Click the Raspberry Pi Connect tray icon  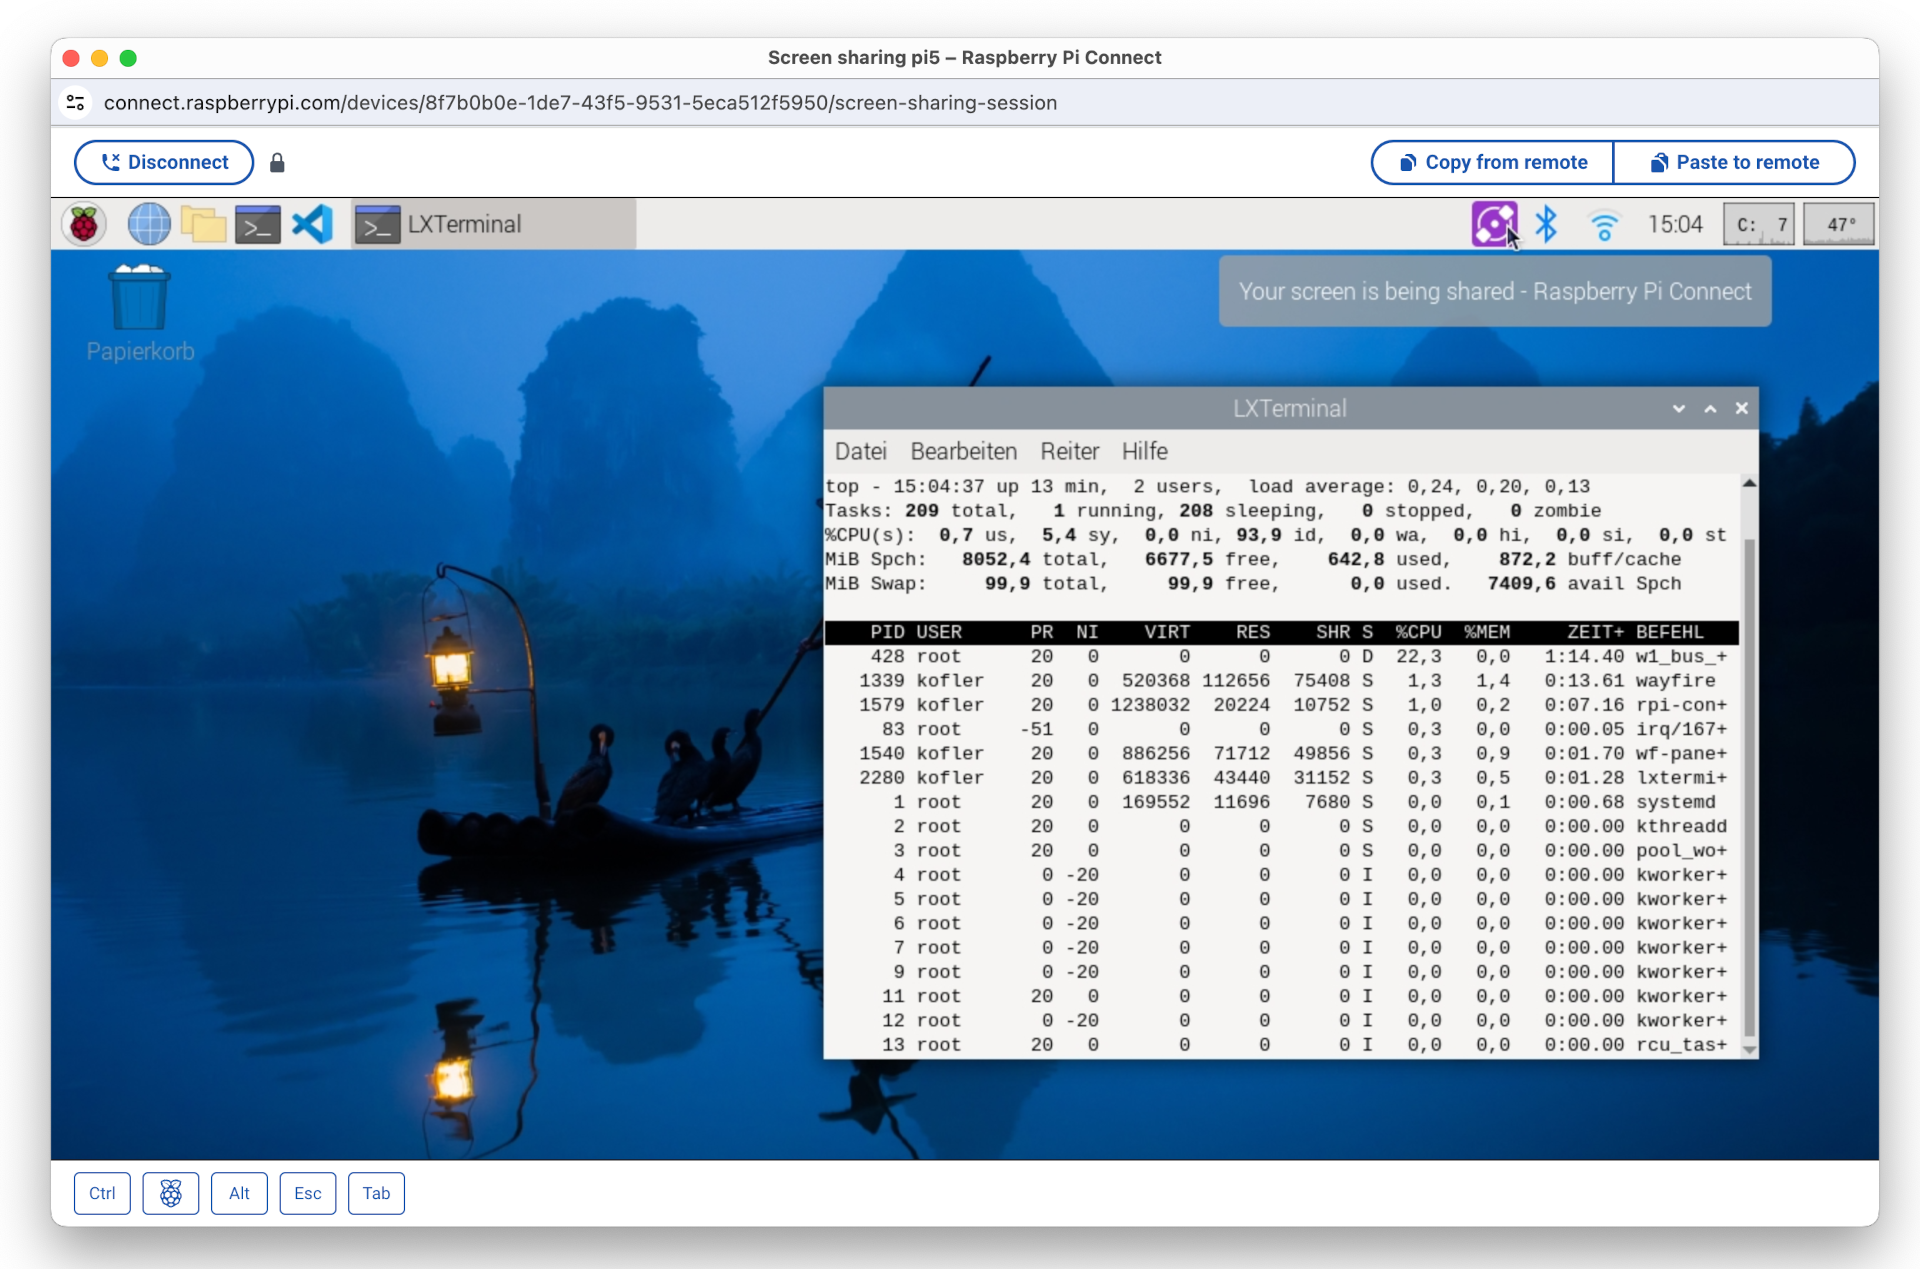[1494, 224]
